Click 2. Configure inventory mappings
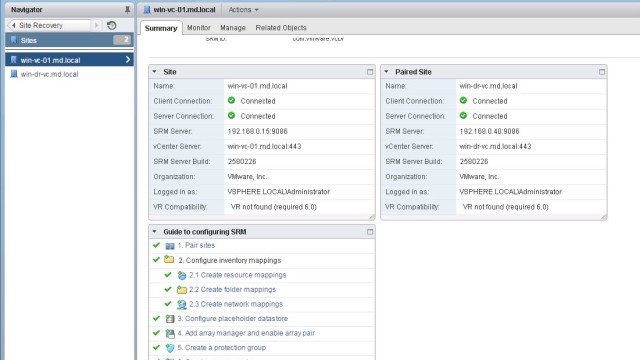The height and width of the screenshot is (360, 640). tap(230, 260)
